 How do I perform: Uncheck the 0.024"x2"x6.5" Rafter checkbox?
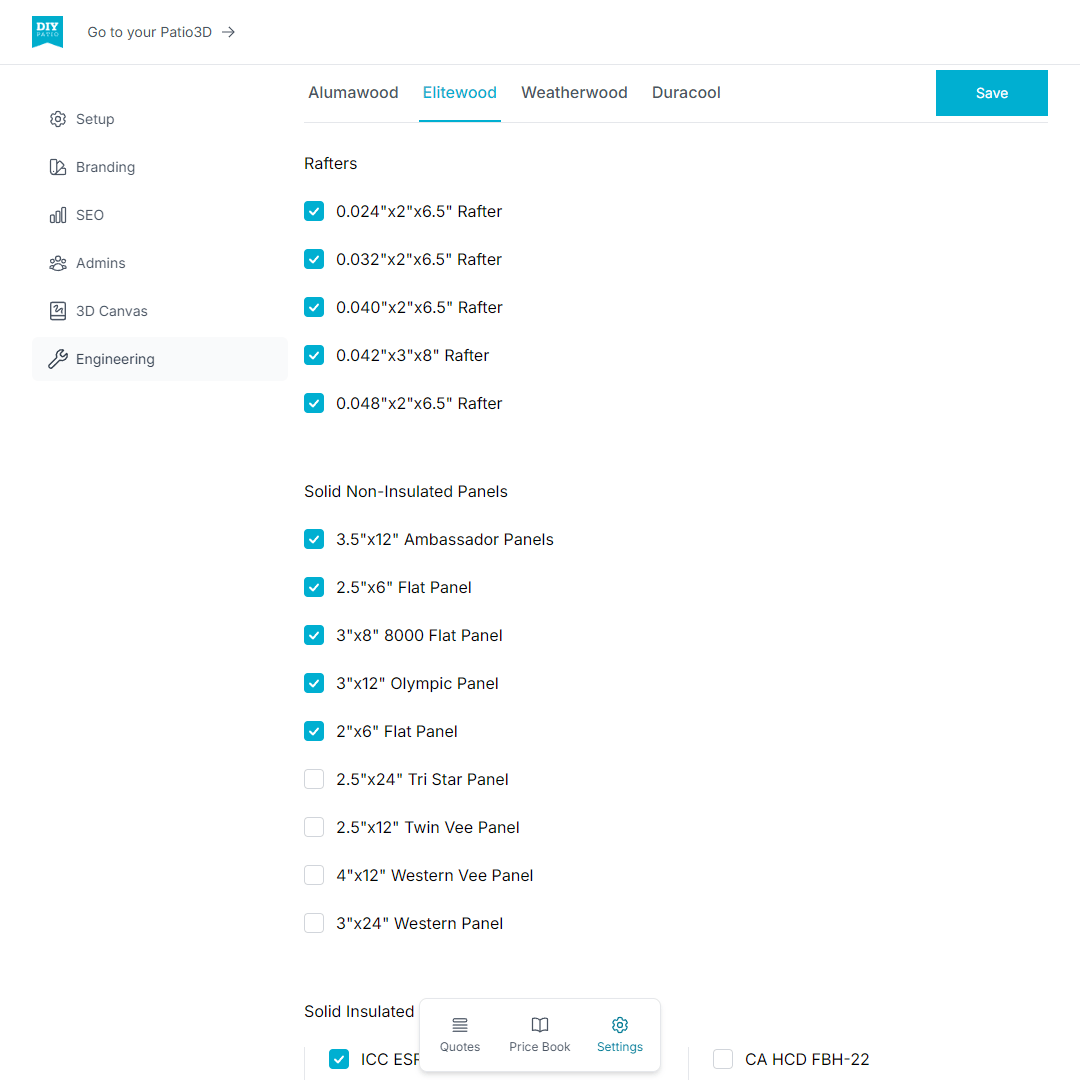[x=314, y=211]
